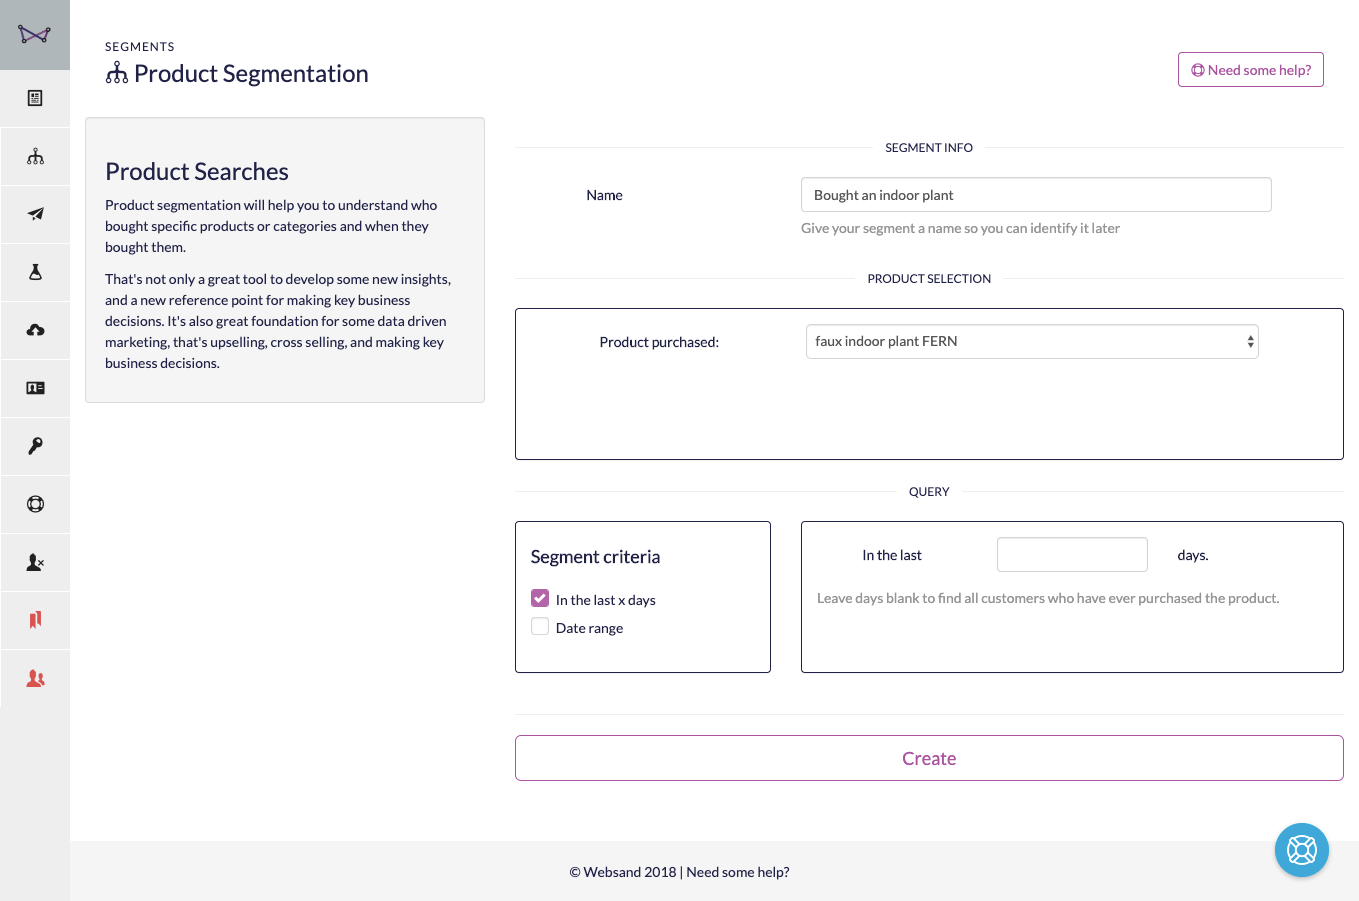
Task: Open the key icon in sidebar
Action: pyautogui.click(x=35, y=446)
